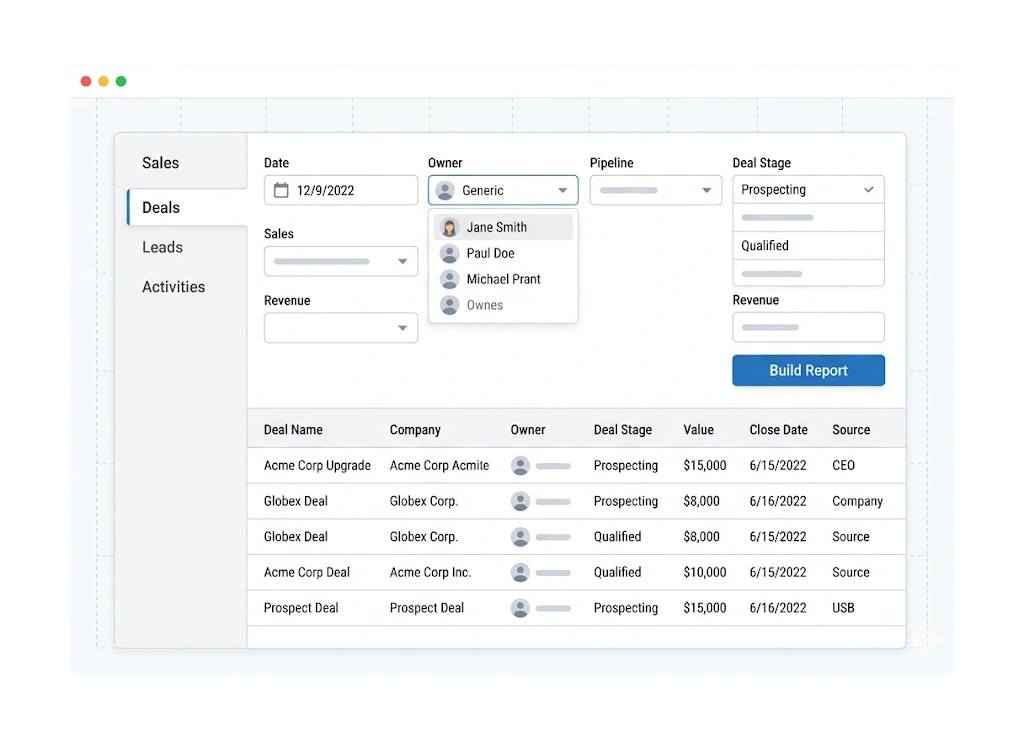Click the calendar icon in Date field
Viewport: 1024px width, 741px height.
click(x=281, y=190)
